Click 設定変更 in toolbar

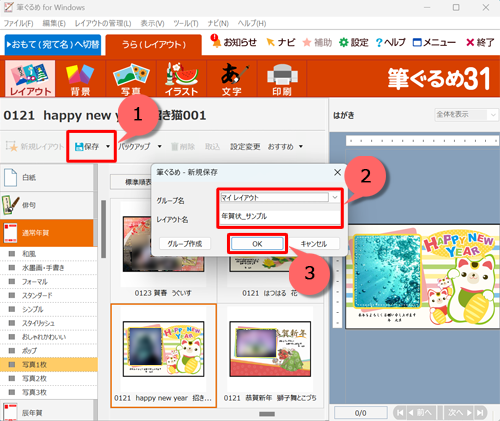pos(245,146)
